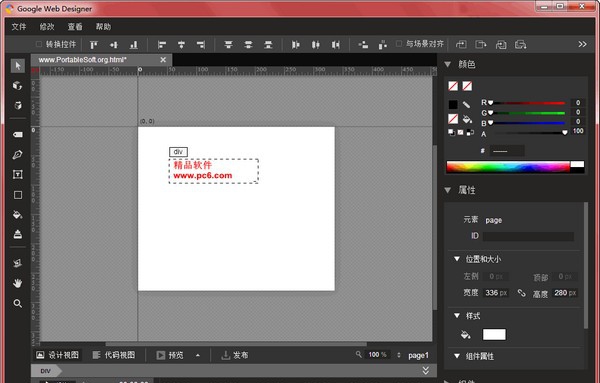Click the 预览 preview button
The width and height of the screenshot is (600, 383).
pyautogui.click(x=170, y=355)
